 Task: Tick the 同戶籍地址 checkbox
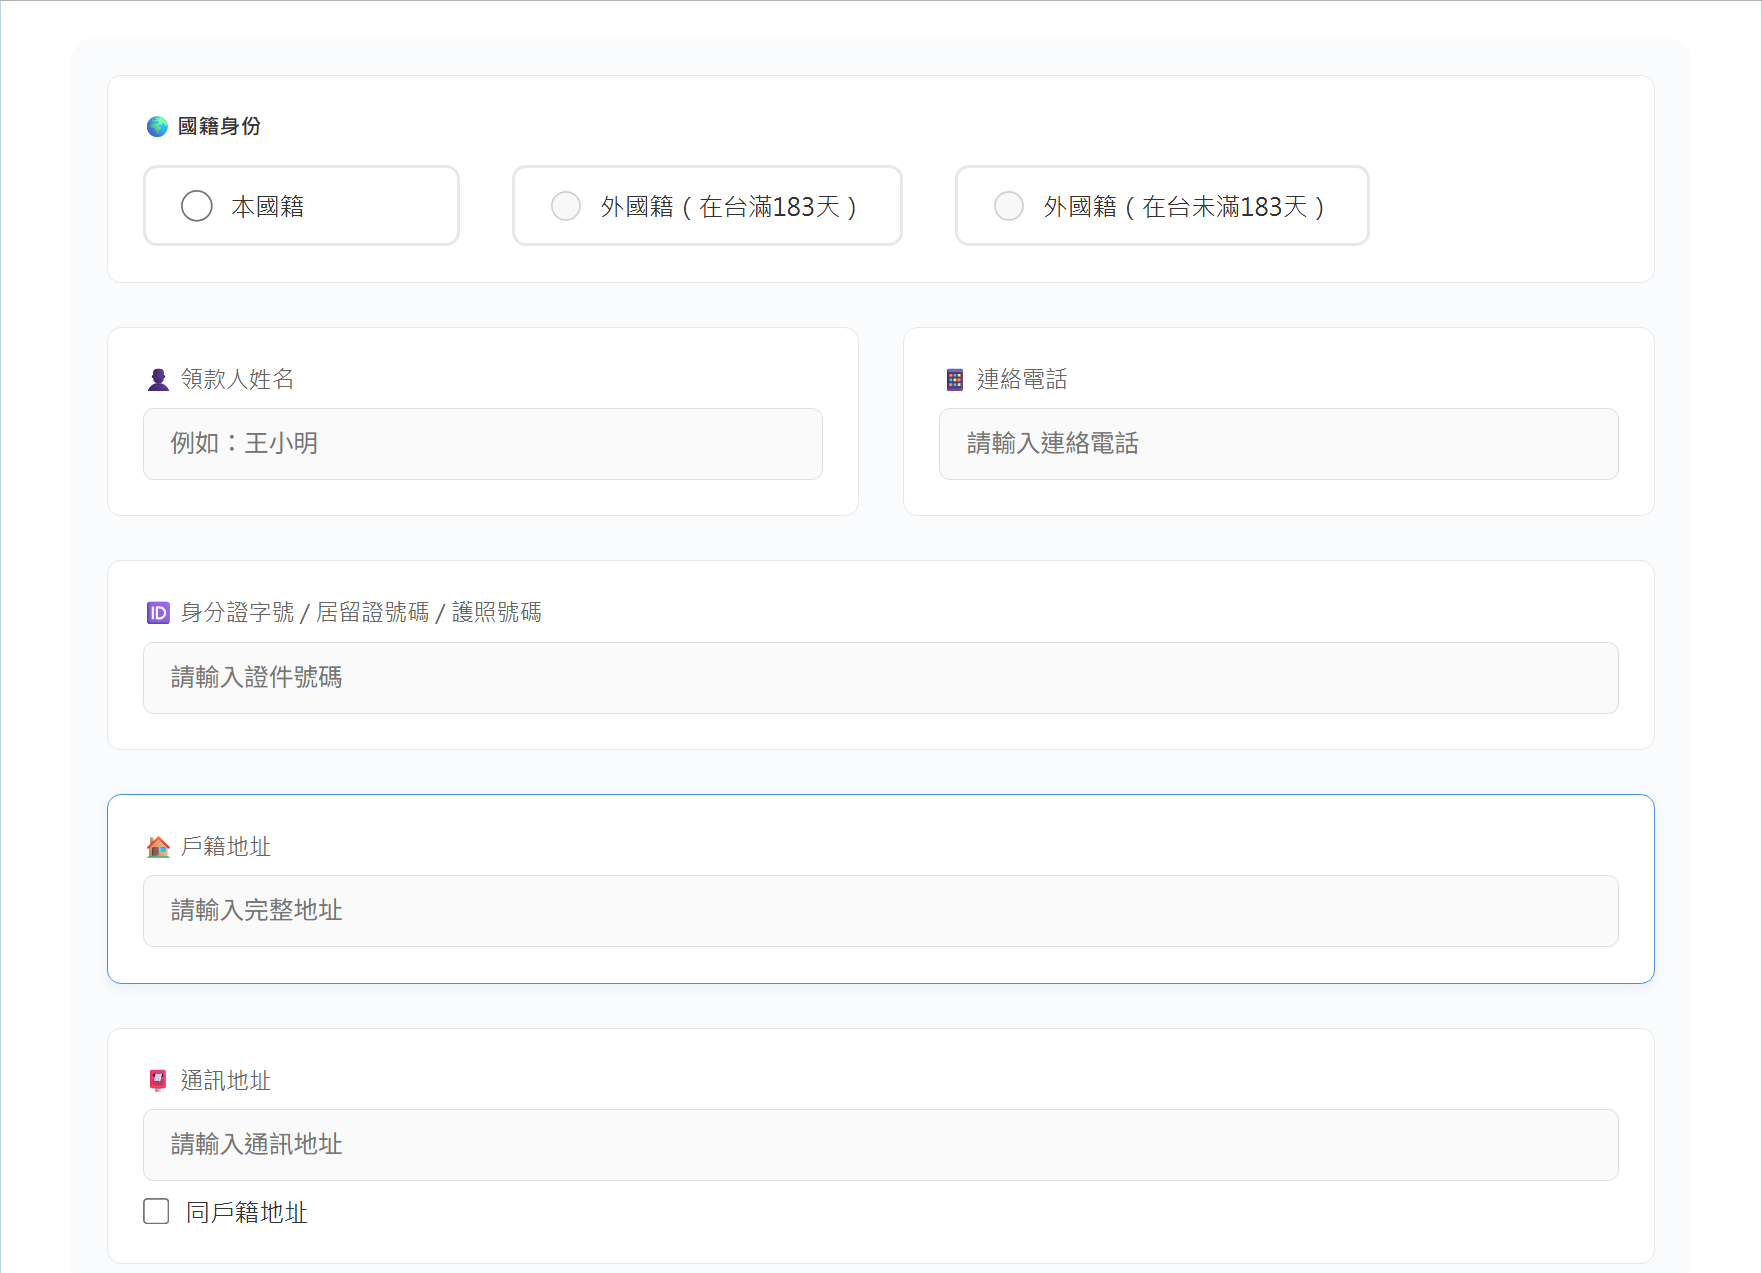tap(156, 1211)
